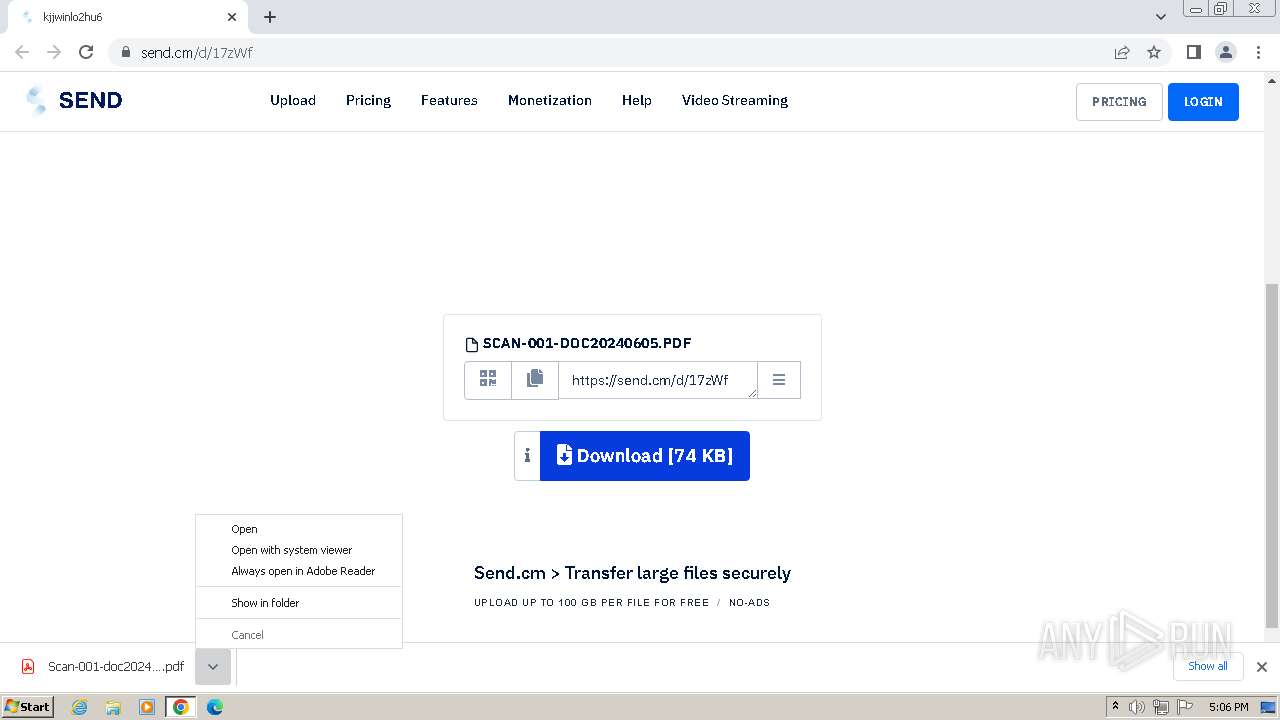1280x720 pixels.
Task: Click the network tray icon
Action: click(x=1160, y=707)
